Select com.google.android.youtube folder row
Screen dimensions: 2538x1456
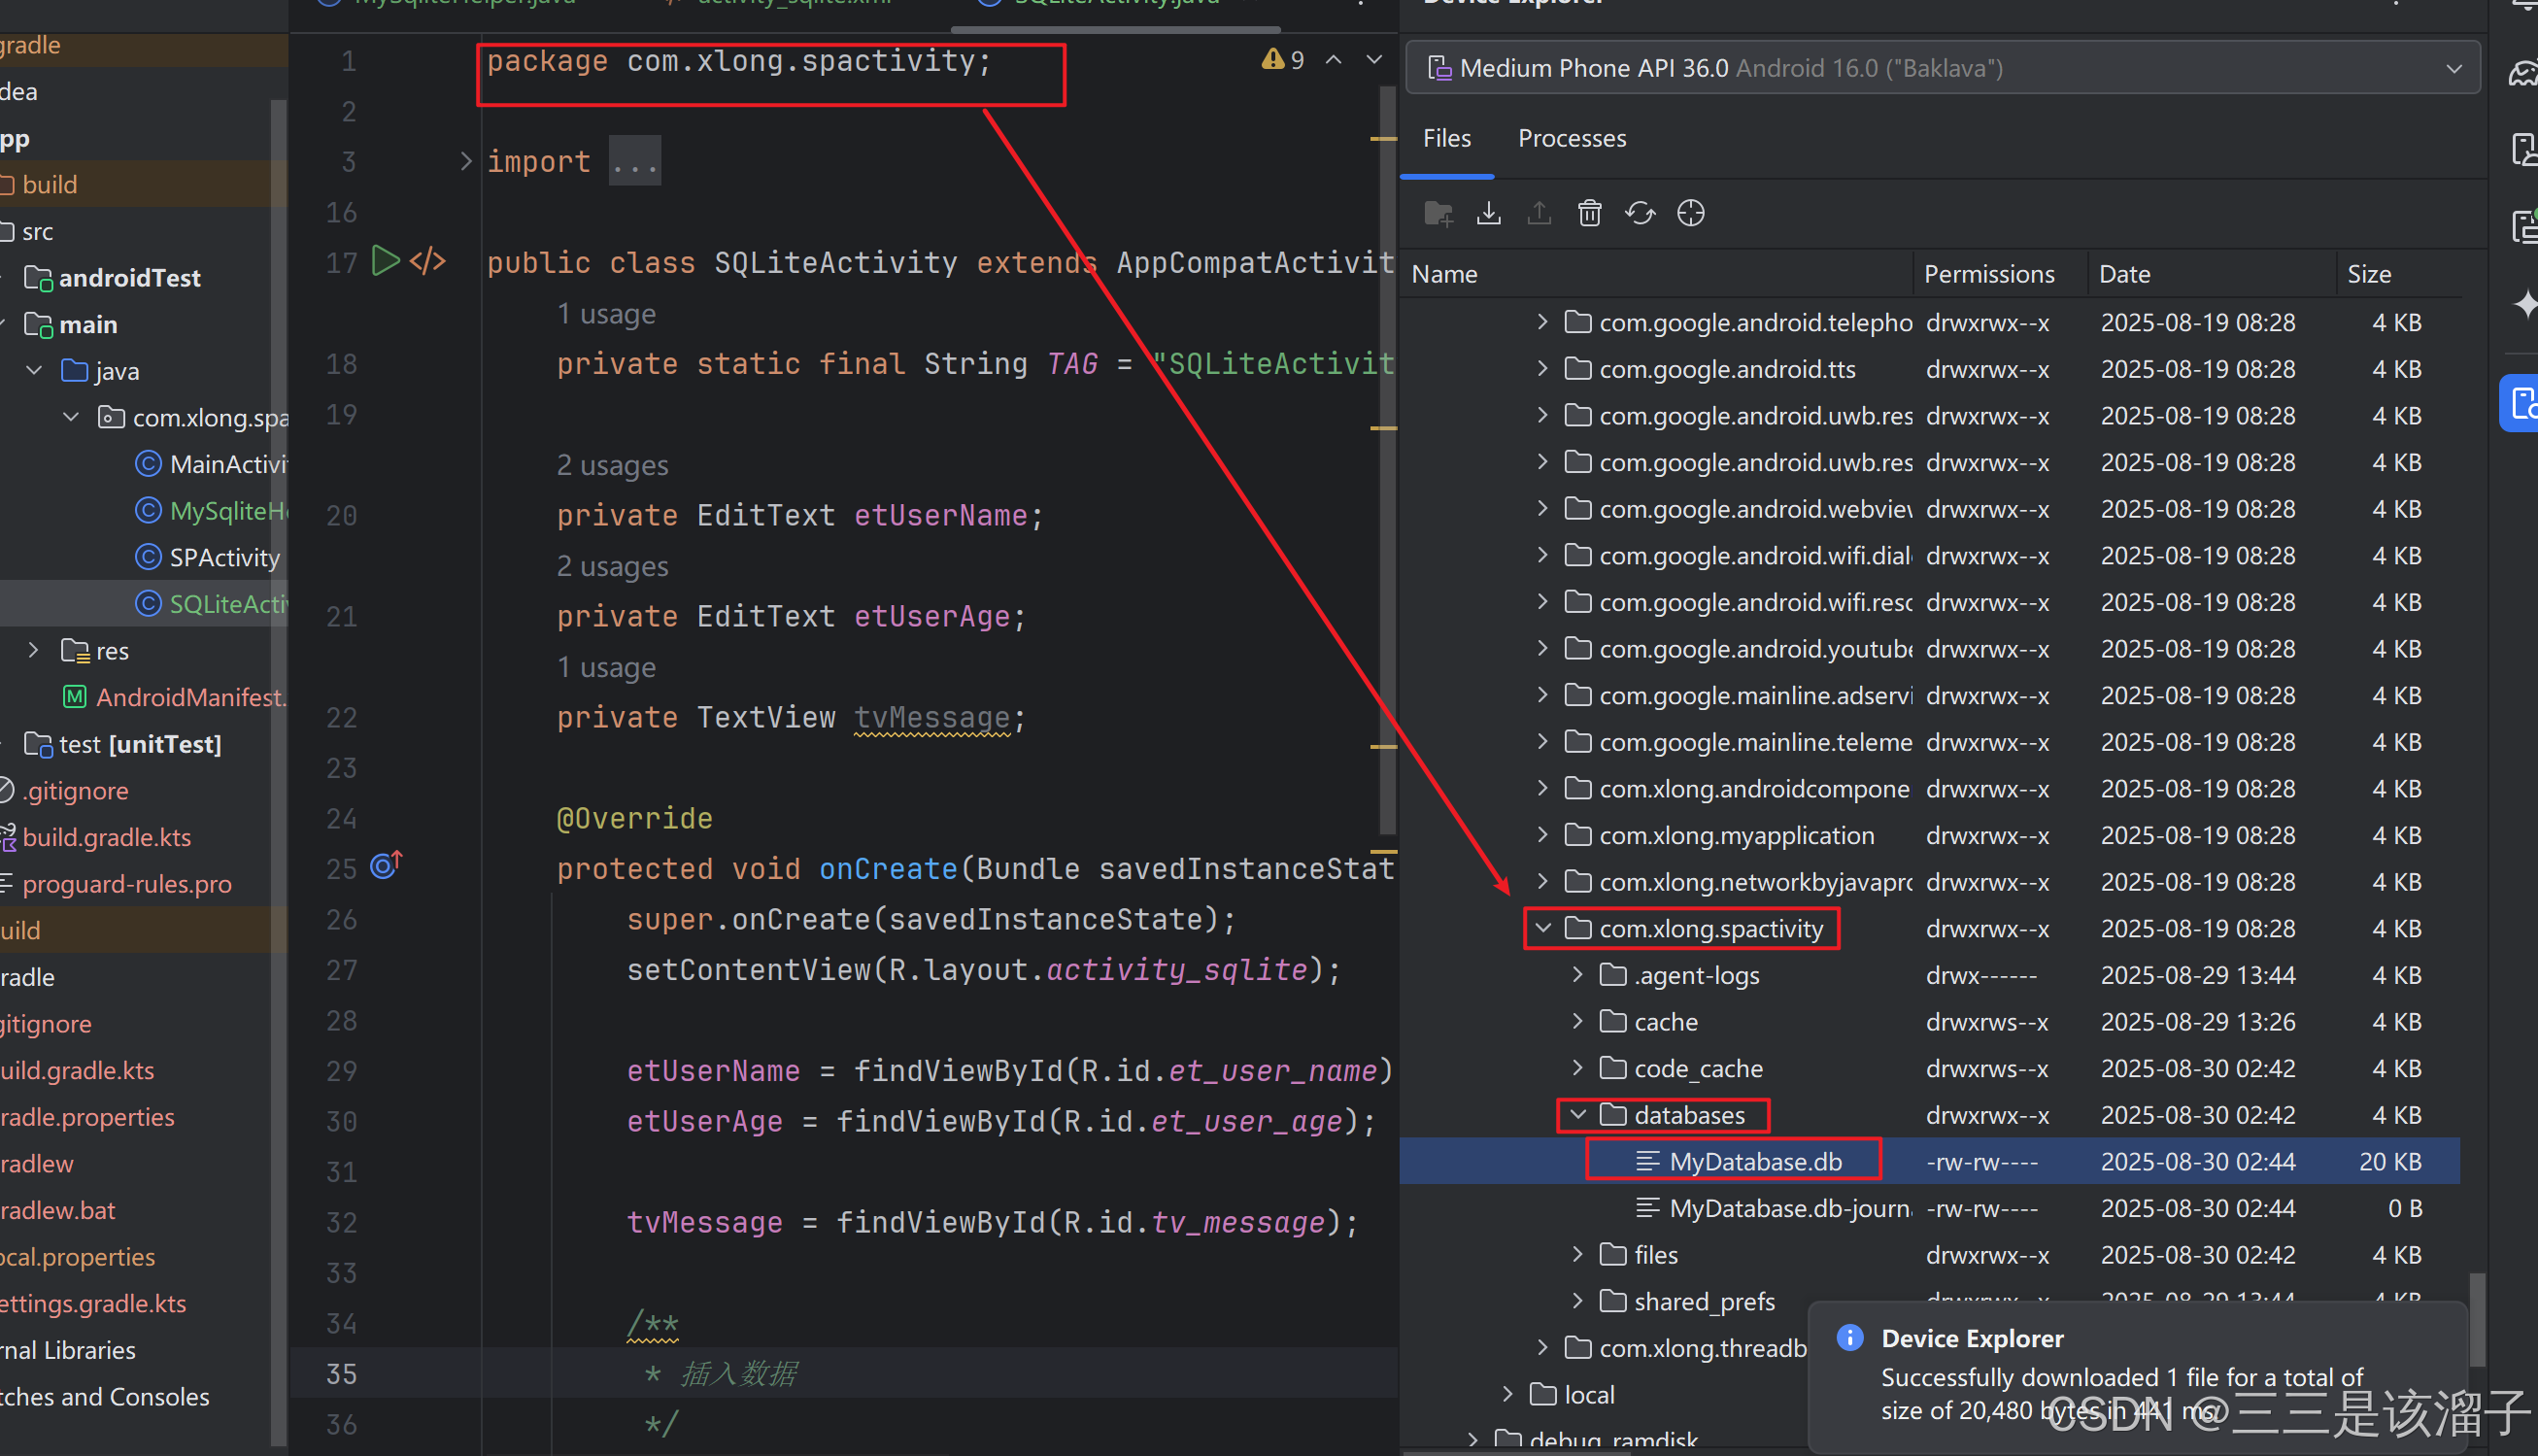(x=1930, y=648)
